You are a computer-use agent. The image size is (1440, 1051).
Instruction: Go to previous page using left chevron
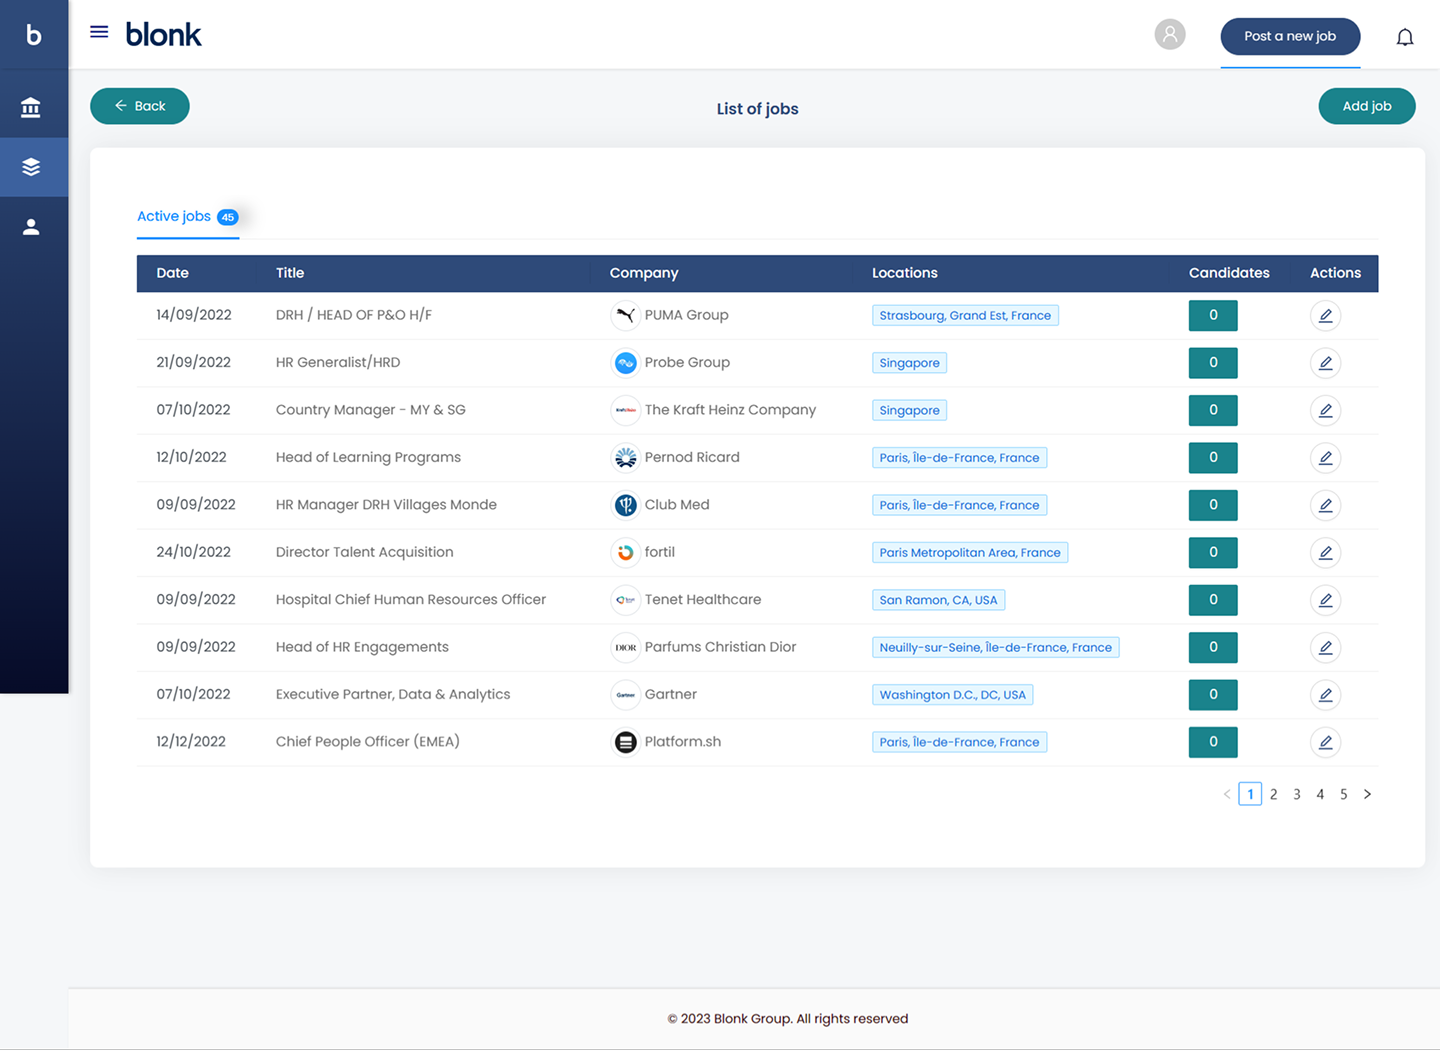[1227, 794]
